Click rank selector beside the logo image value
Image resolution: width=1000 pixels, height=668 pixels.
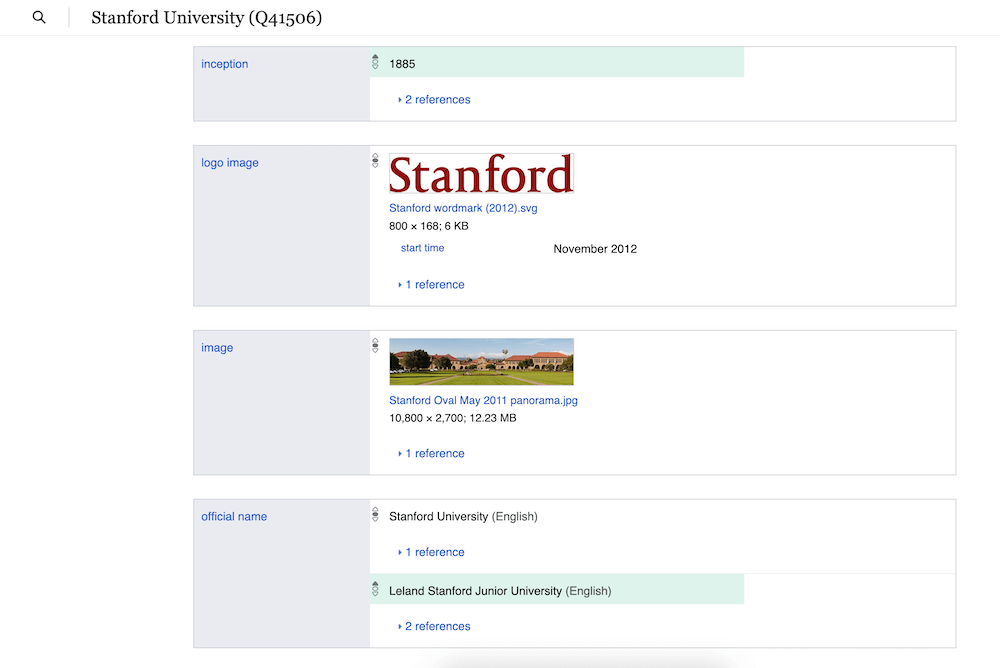pyautogui.click(x=374, y=160)
